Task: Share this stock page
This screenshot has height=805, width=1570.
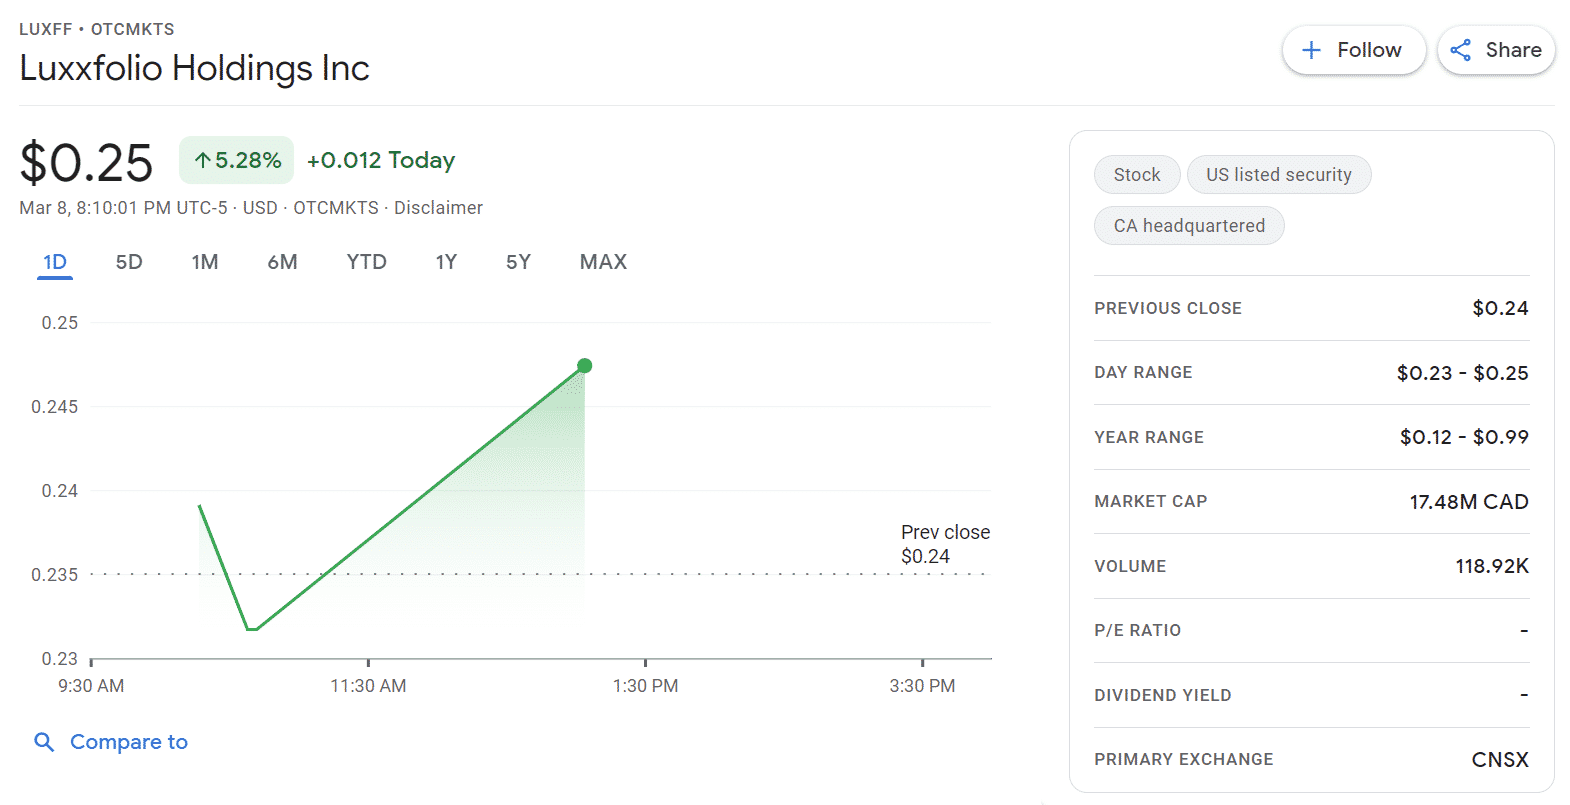Action: click(1496, 50)
